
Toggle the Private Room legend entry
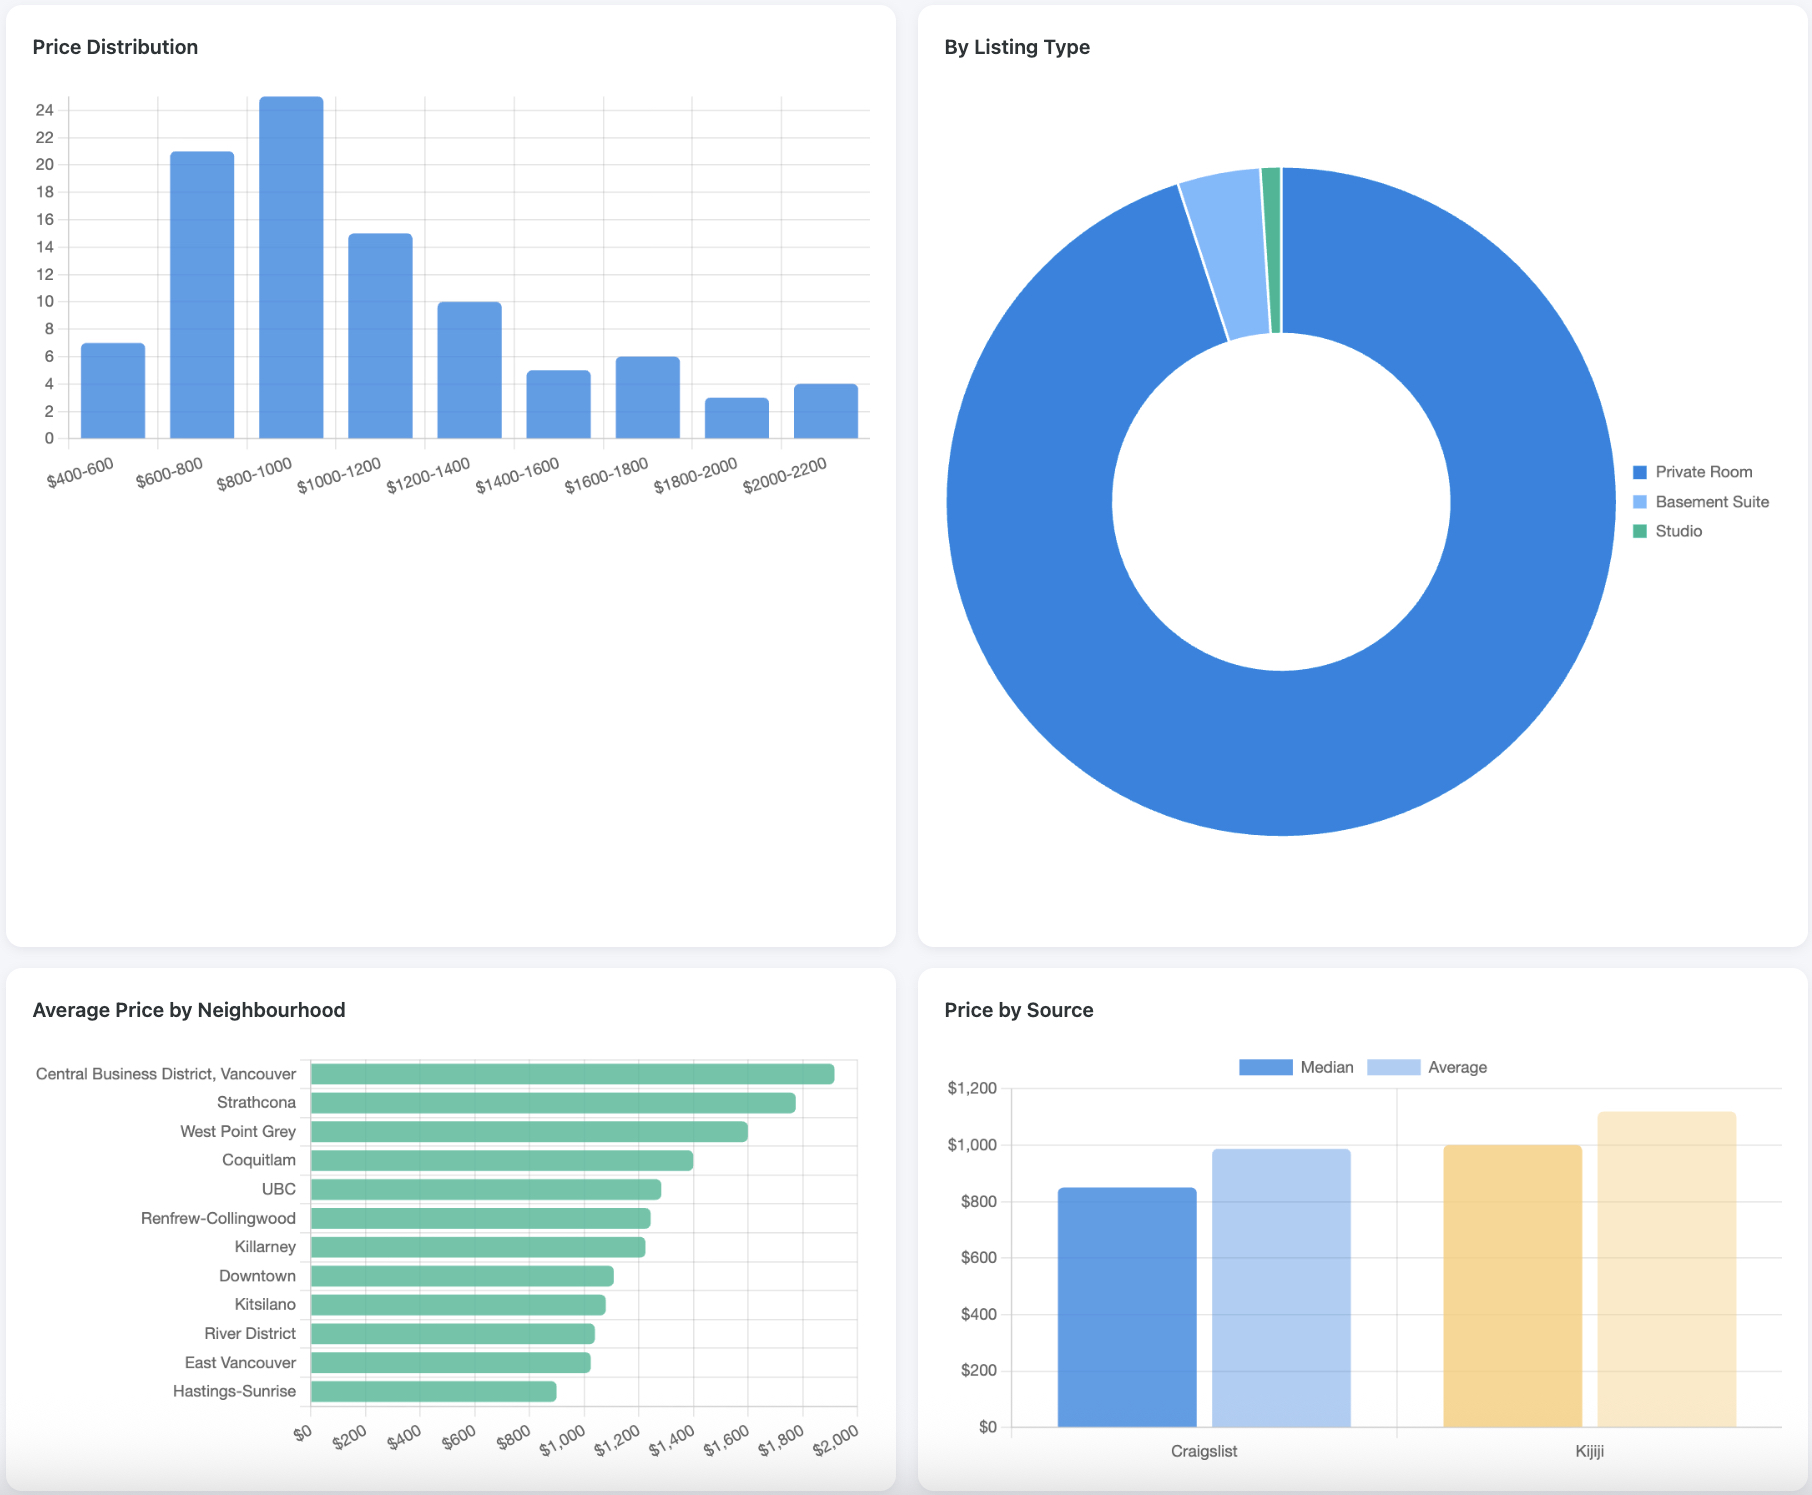coord(1702,472)
